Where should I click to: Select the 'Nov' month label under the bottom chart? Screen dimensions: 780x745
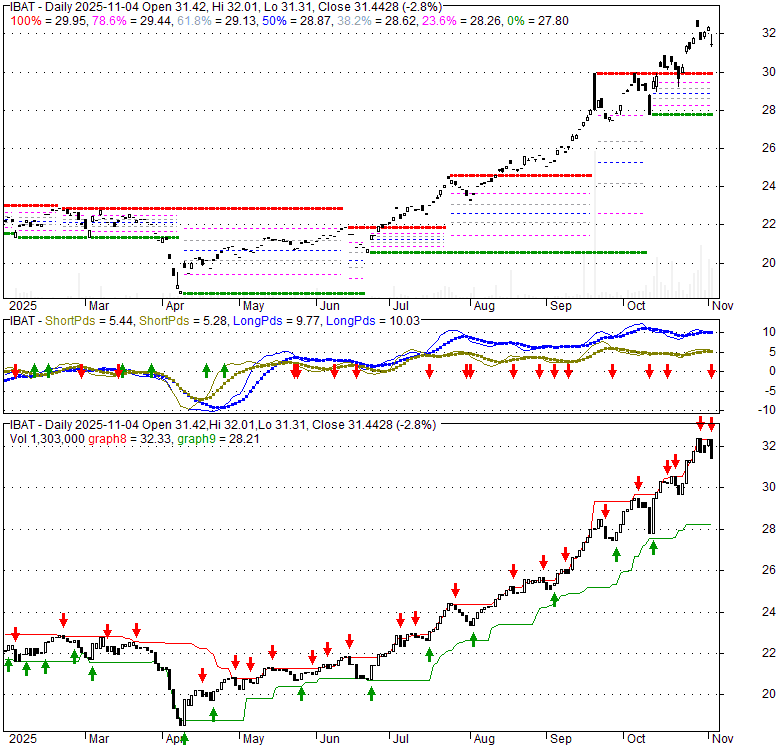tap(722, 739)
